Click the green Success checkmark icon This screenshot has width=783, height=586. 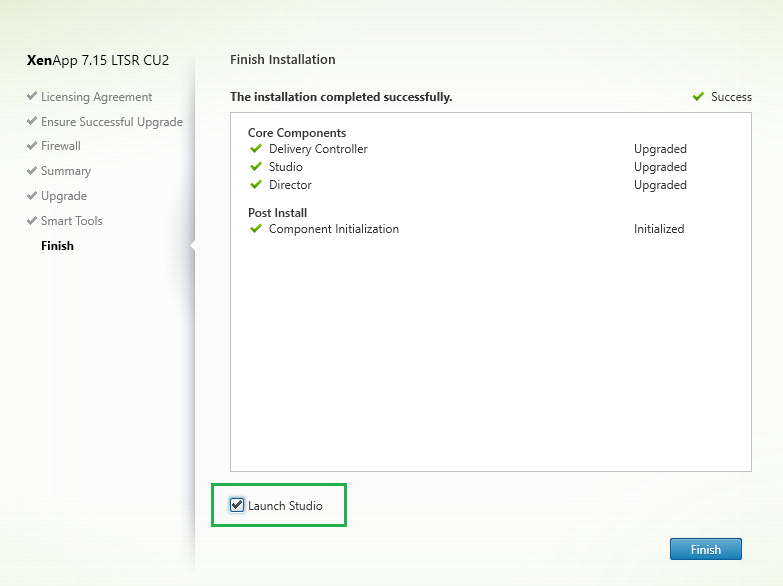[x=698, y=97]
